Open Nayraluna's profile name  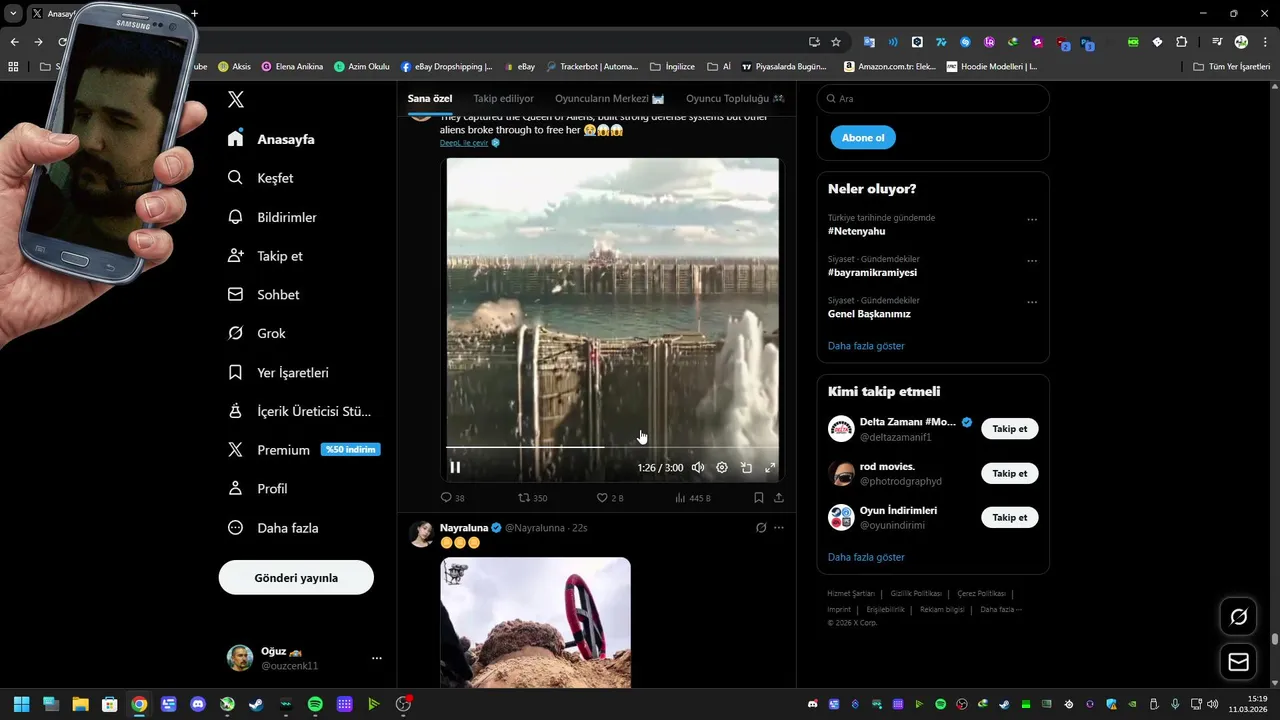pyautogui.click(x=464, y=528)
